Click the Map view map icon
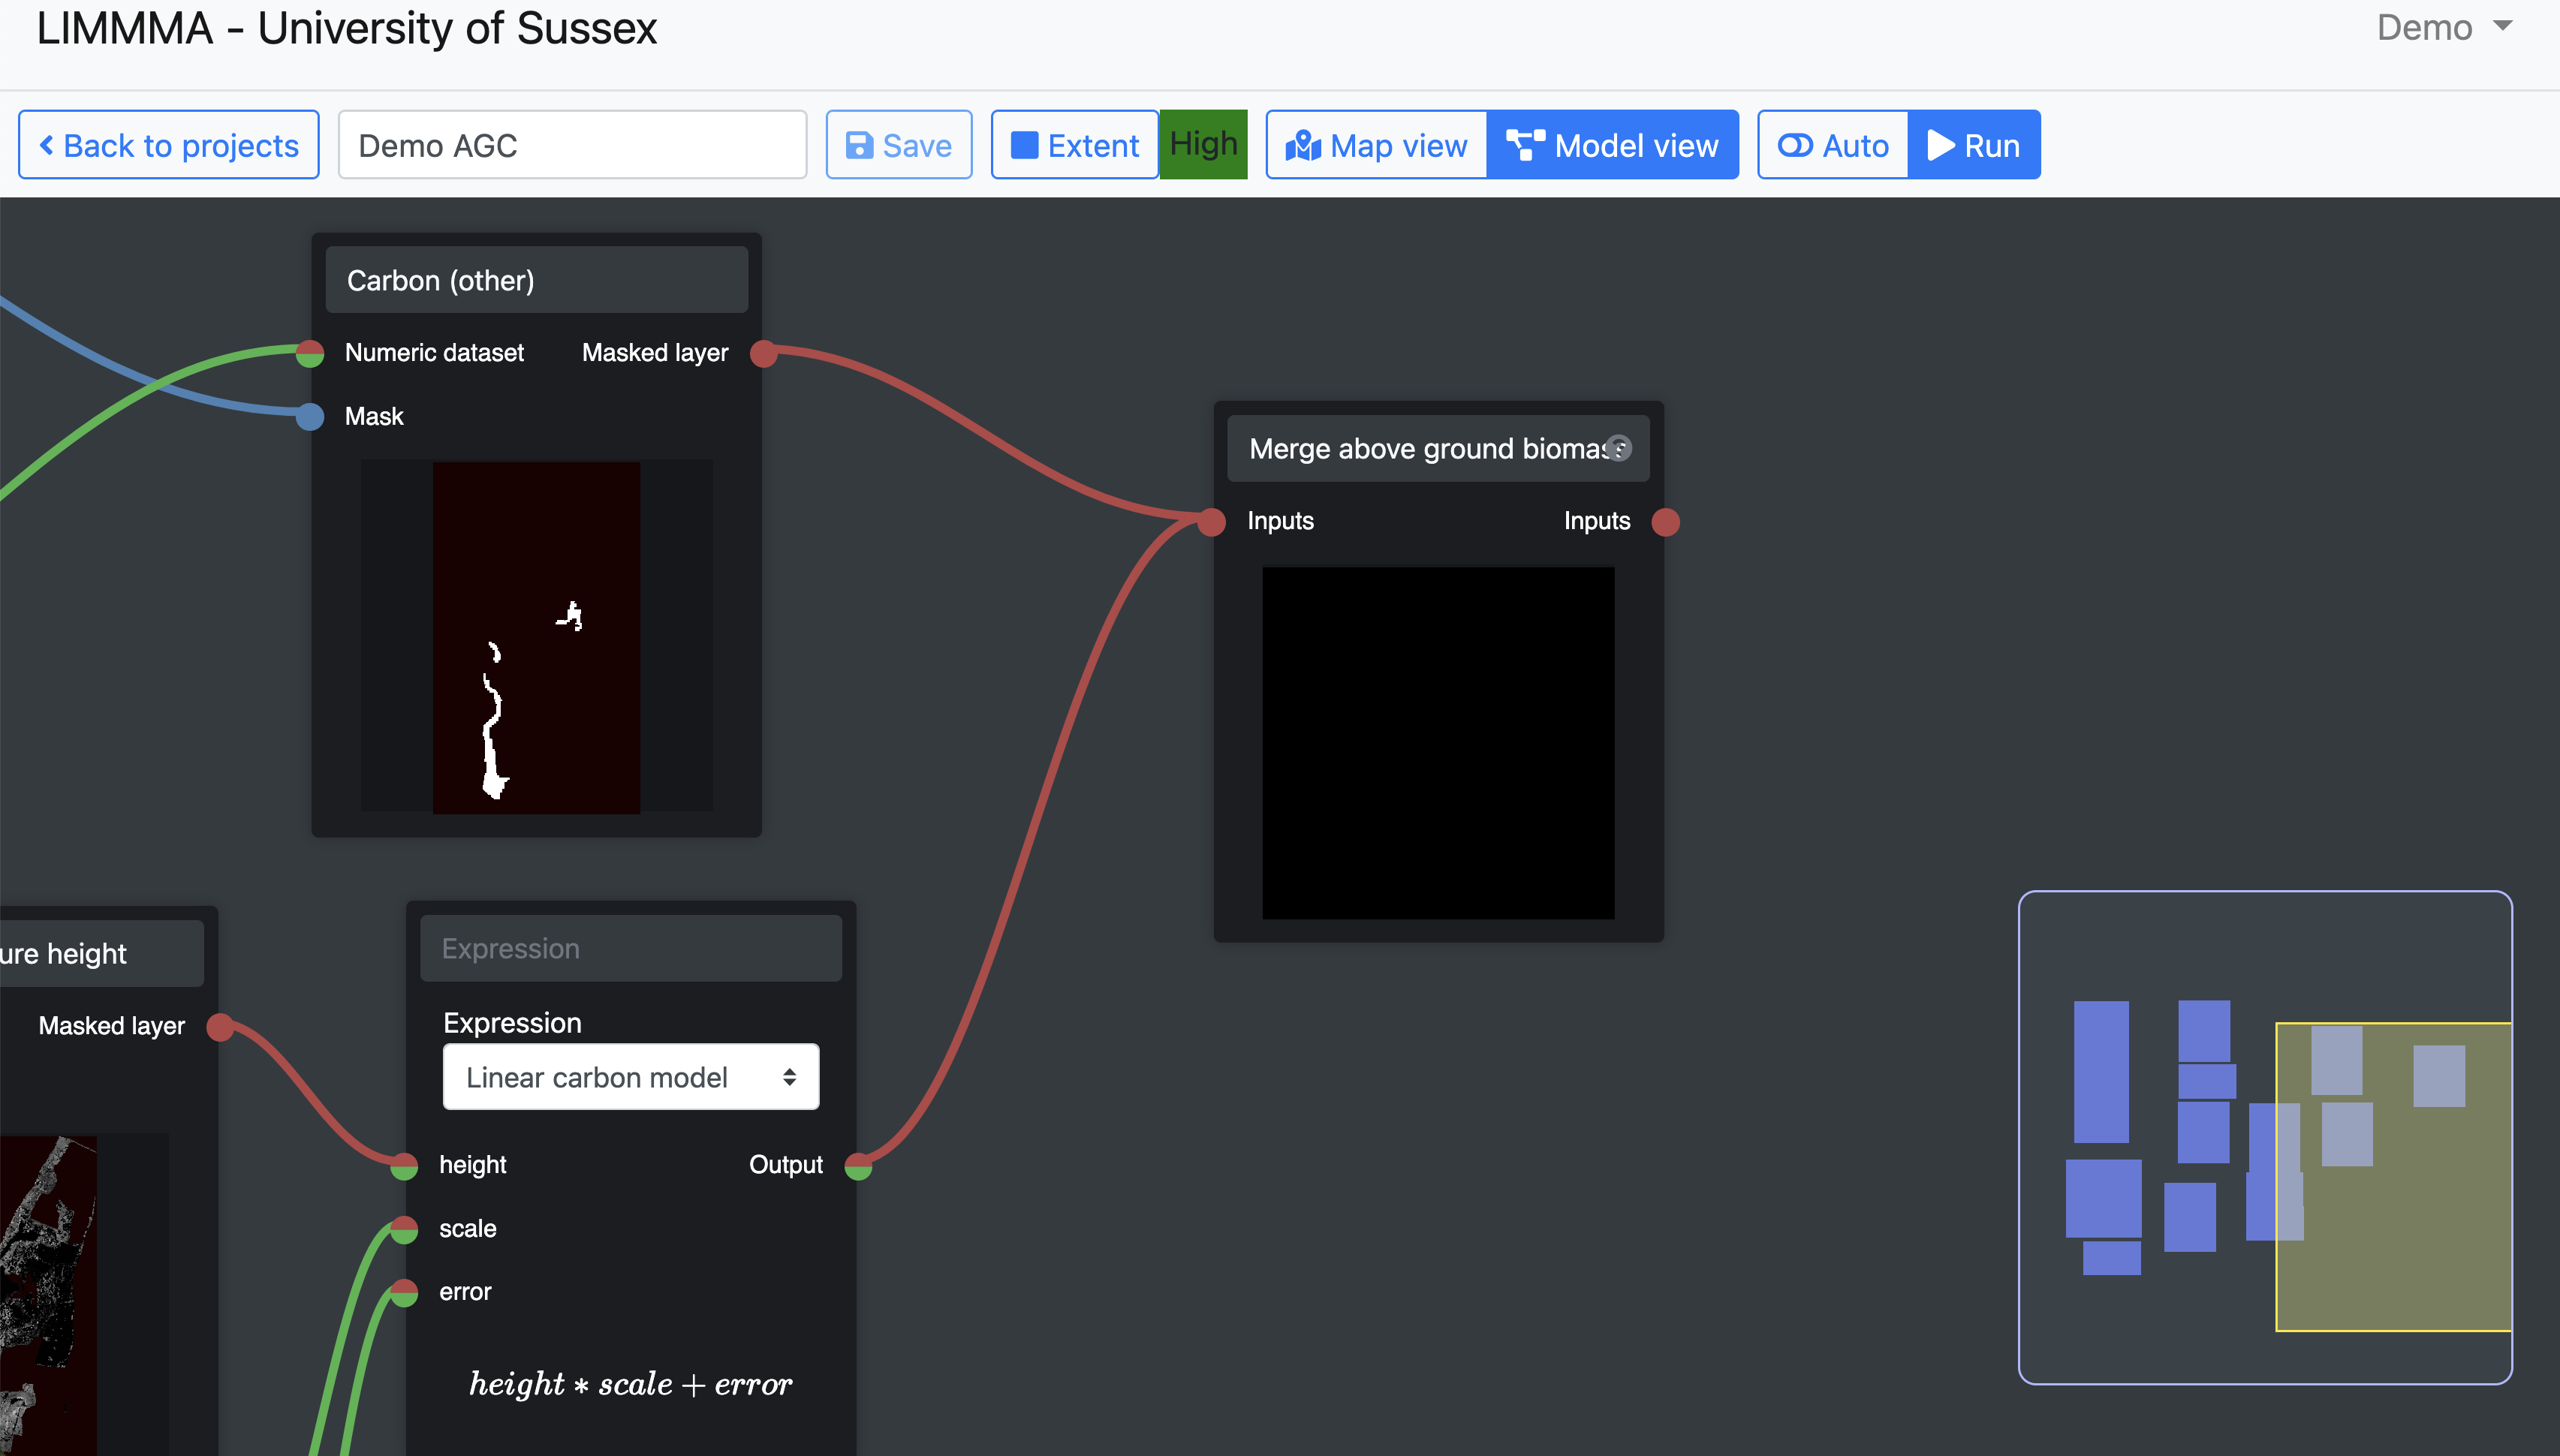 1303,145
